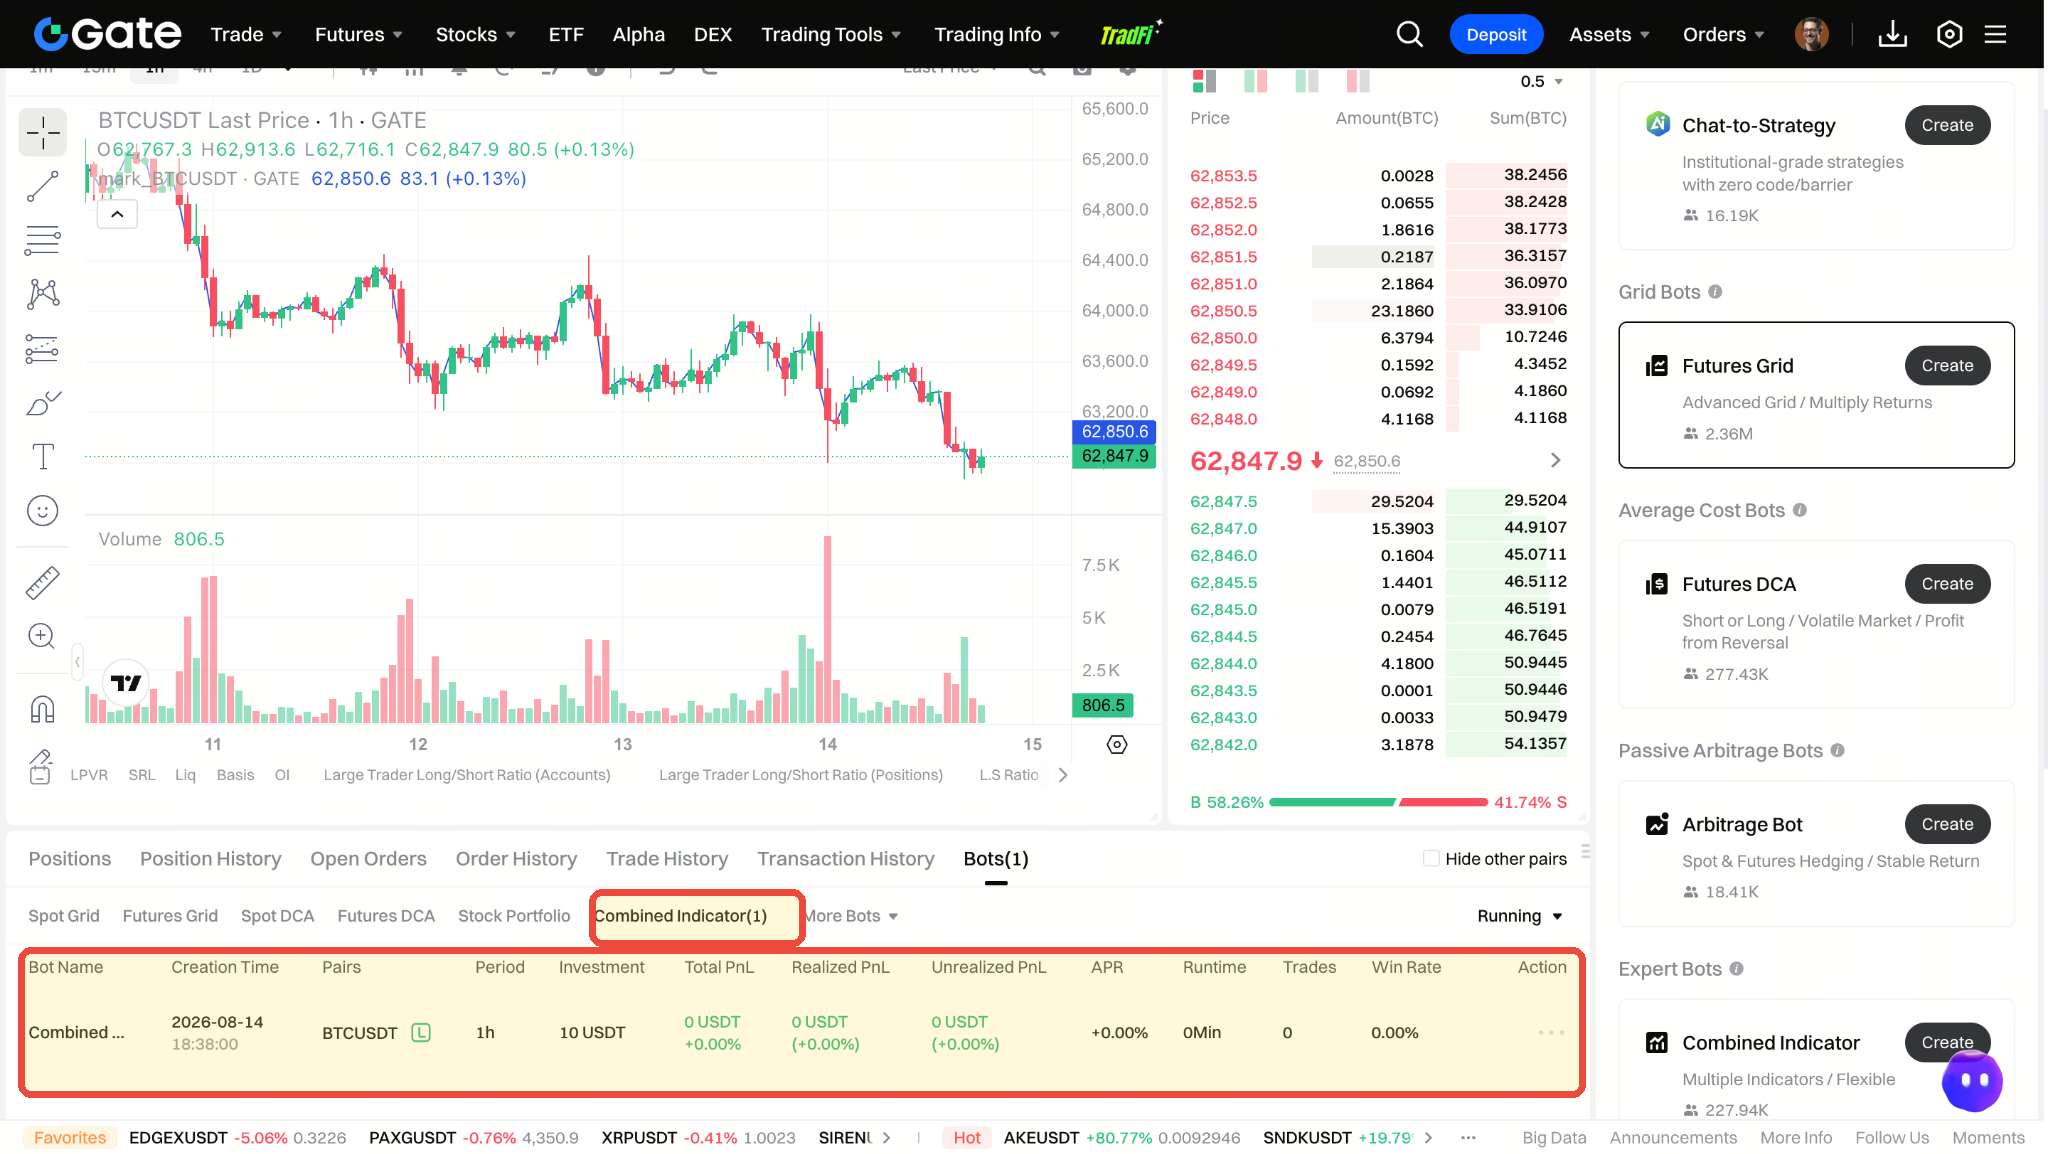Select the Futures Grid bots tab
Screen dimensions: 2048x1154
(170, 916)
